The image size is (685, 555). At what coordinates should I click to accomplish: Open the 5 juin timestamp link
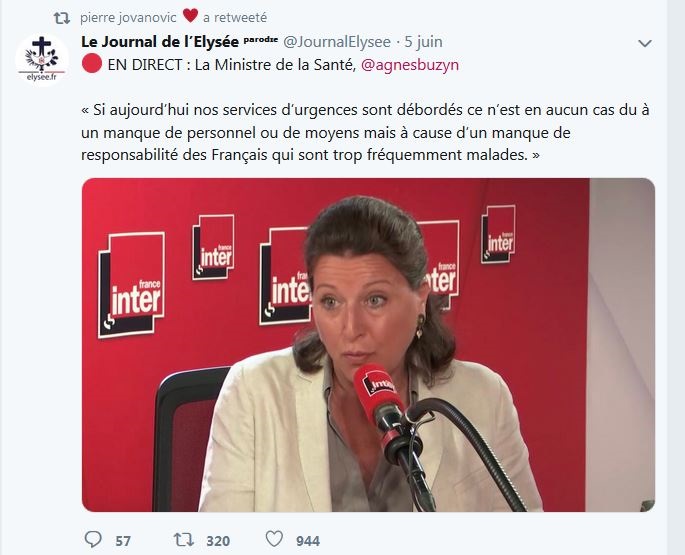coord(423,42)
